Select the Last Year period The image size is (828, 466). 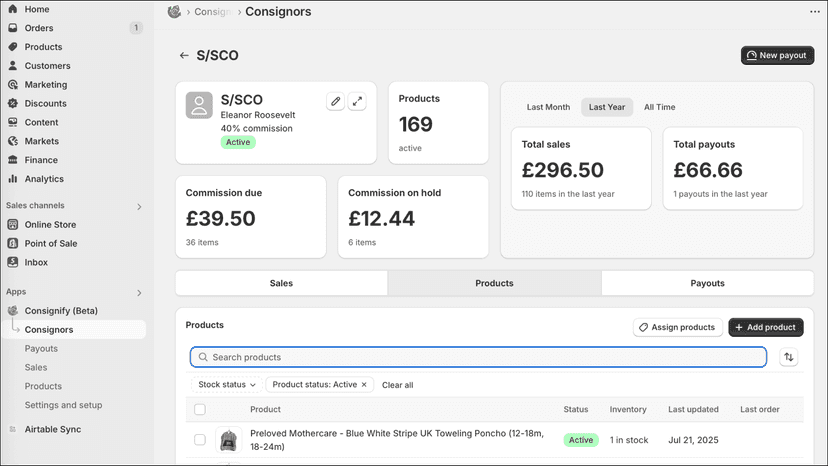click(x=607, y=107)
